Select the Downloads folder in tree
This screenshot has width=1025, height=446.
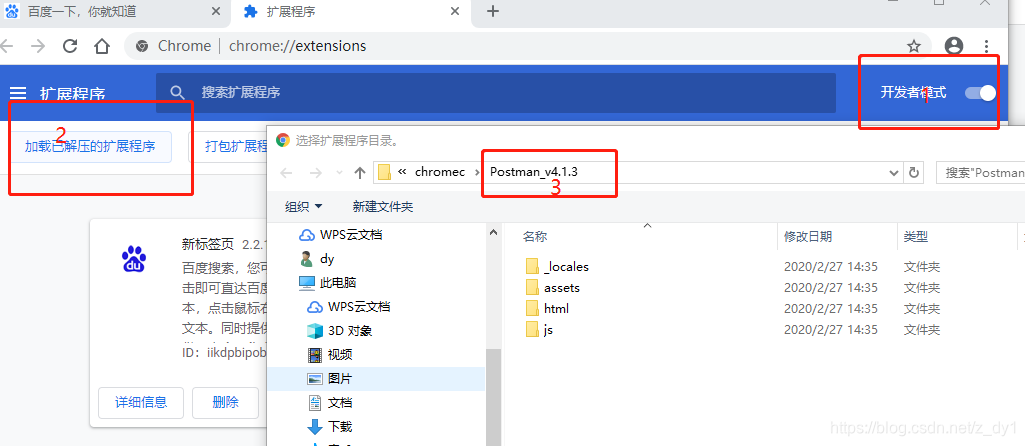(x=330, y=426)
